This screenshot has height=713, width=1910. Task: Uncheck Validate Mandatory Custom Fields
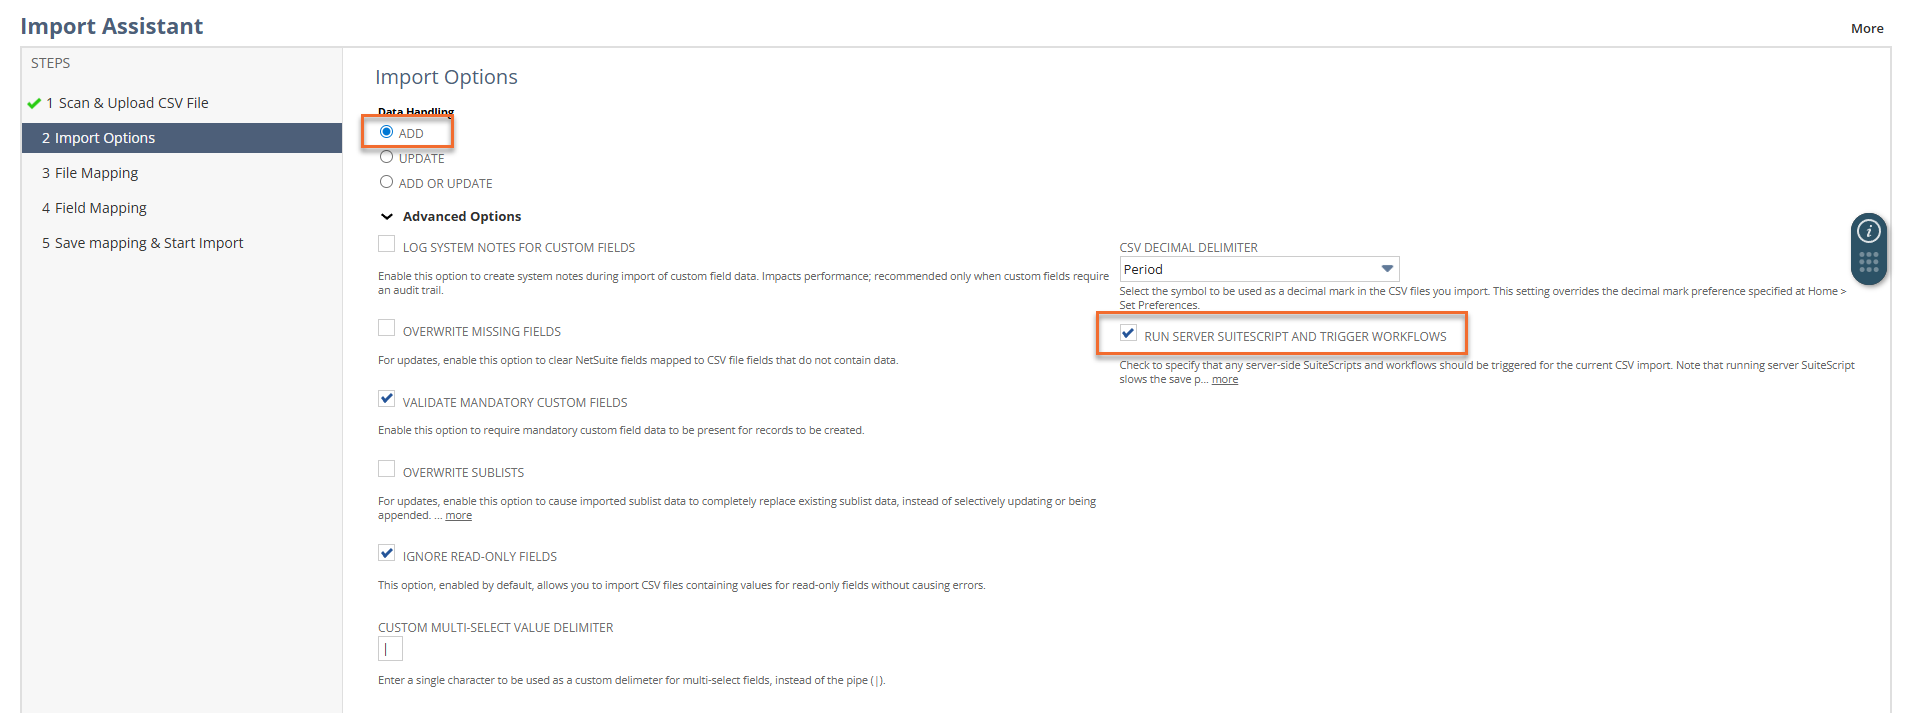click(x=386, y=399)
